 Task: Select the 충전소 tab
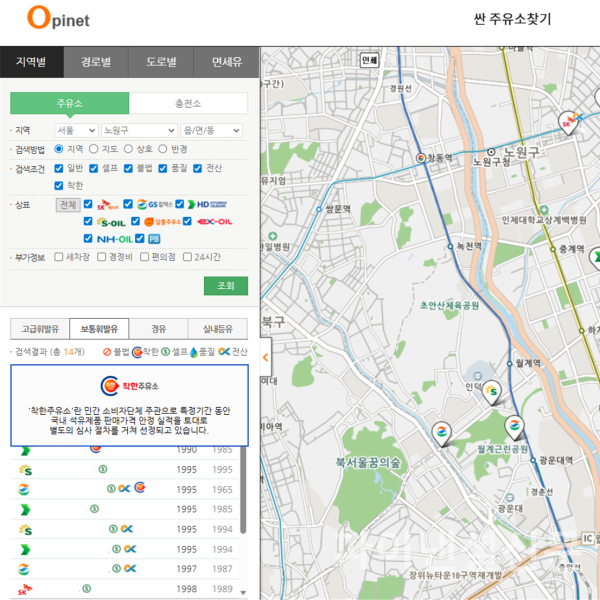click(x=188, y=103)
